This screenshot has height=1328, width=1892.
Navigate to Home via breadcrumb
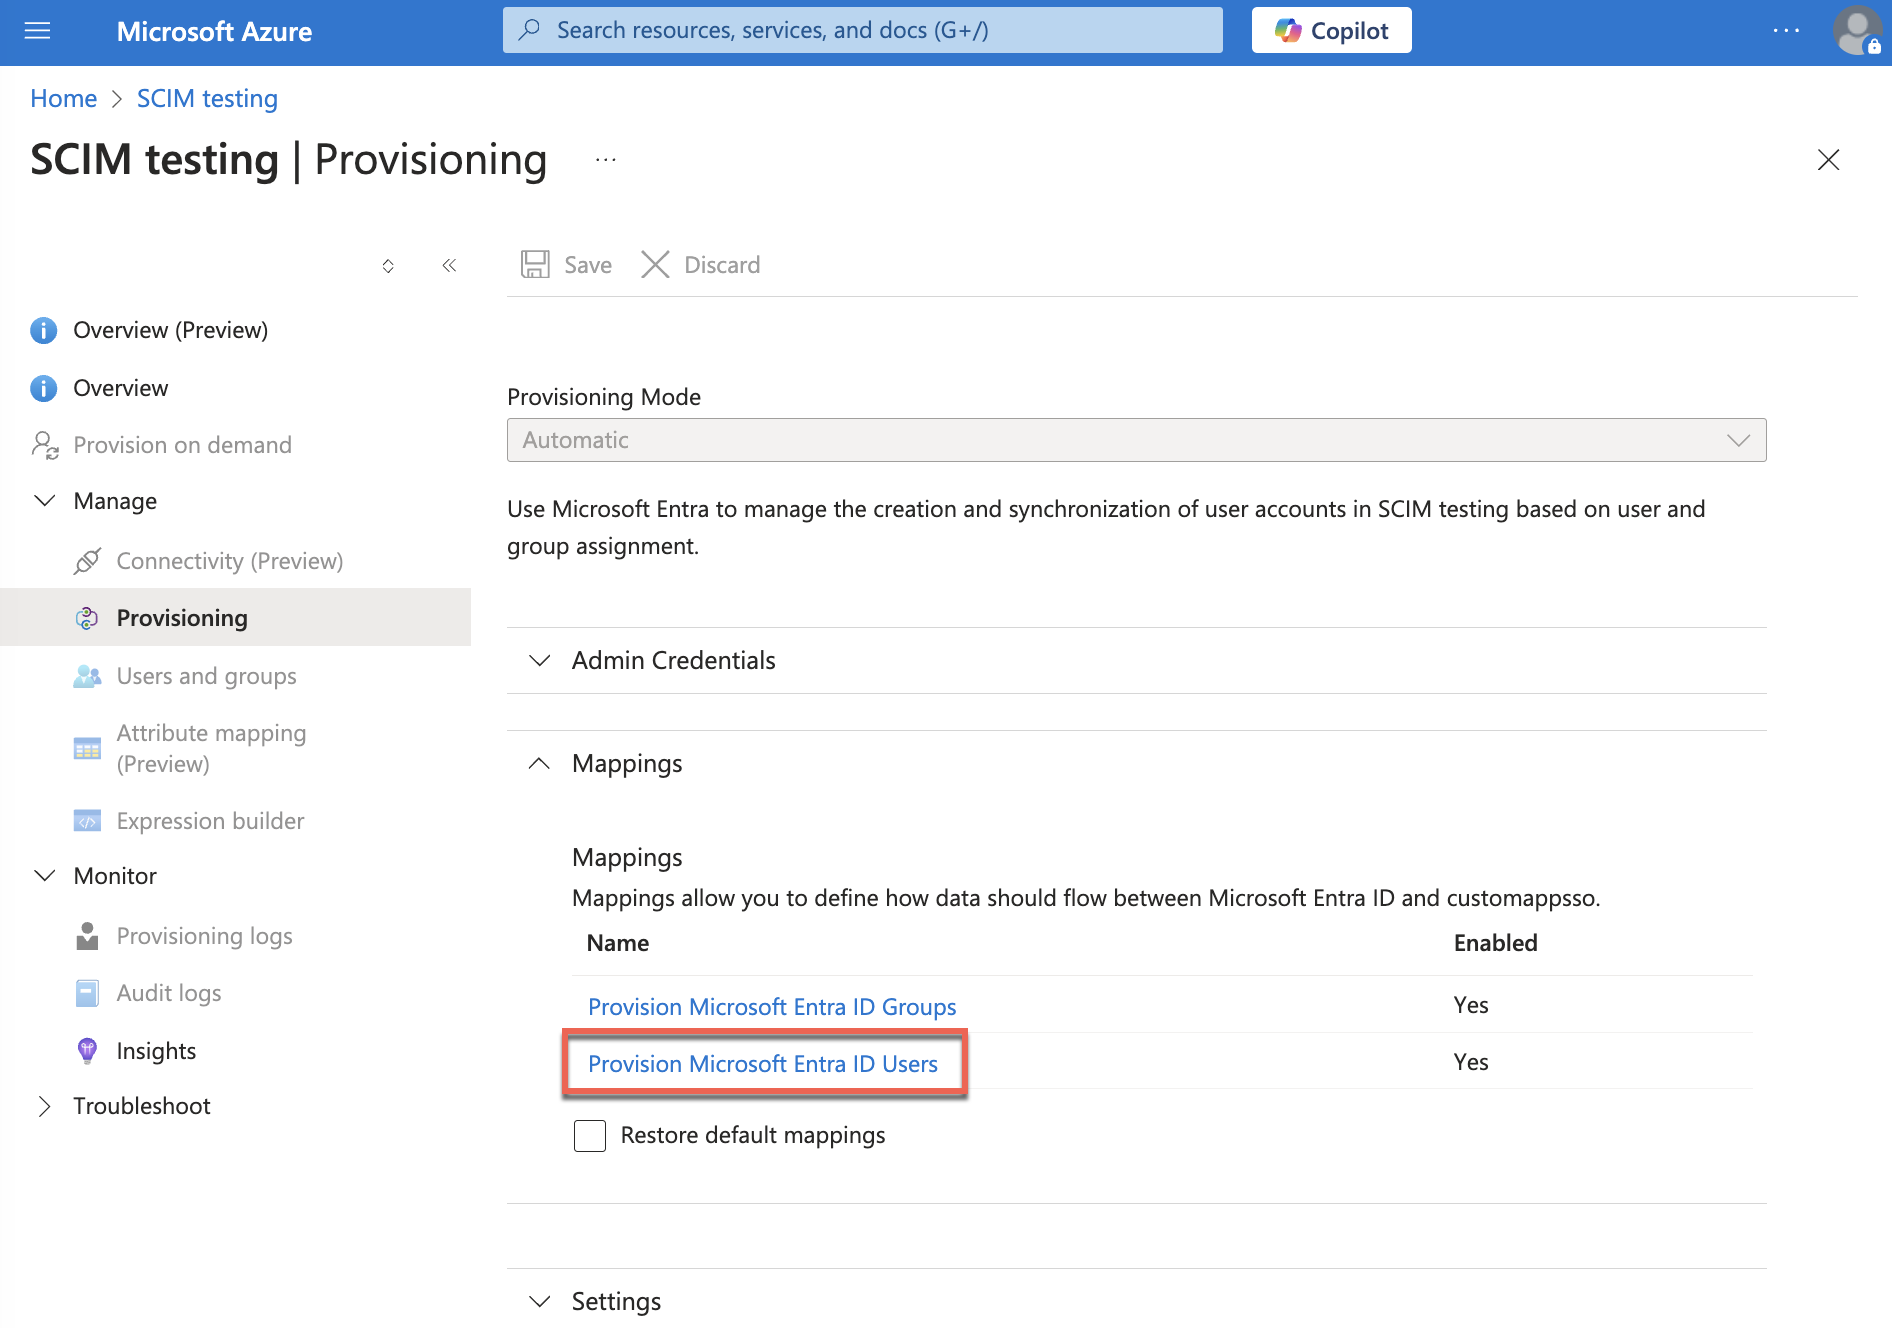point(63,98)
